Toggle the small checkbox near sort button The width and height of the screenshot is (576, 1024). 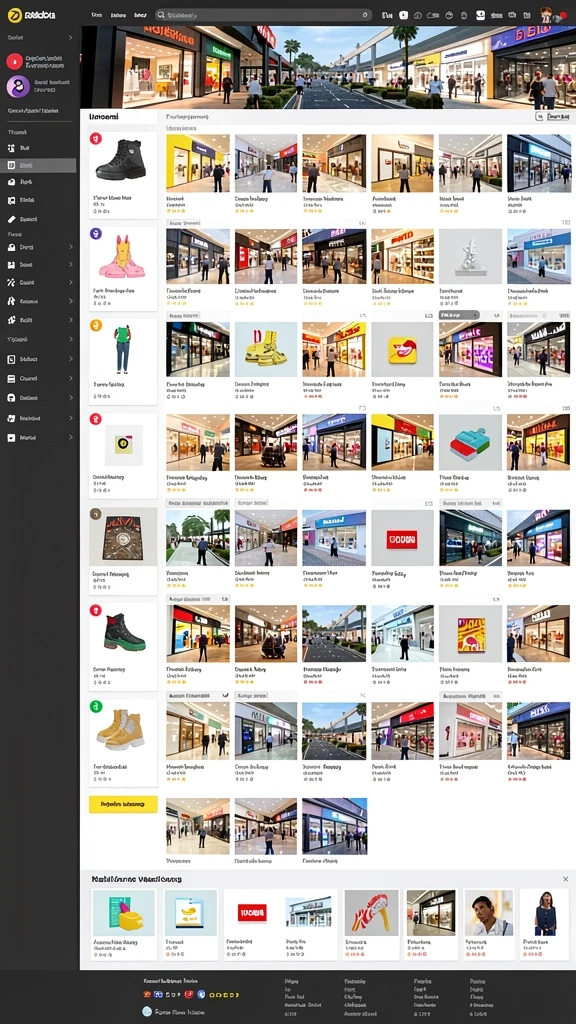coord(539,116)
